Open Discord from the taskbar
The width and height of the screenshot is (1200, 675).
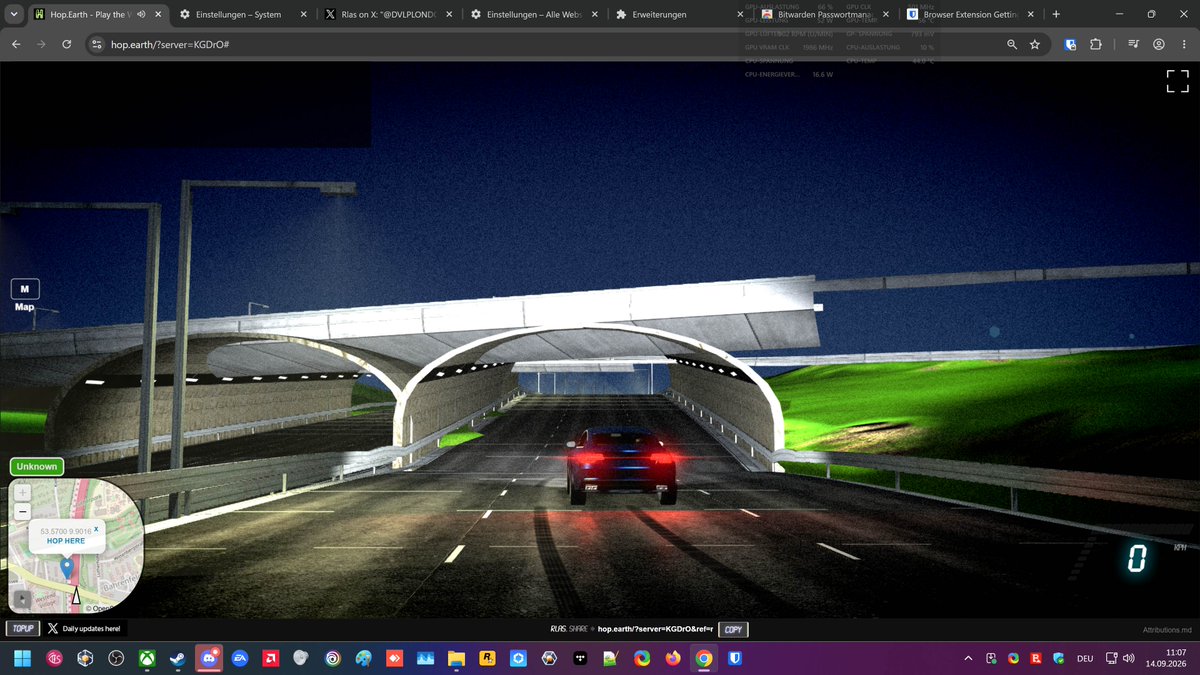[209, 659]
